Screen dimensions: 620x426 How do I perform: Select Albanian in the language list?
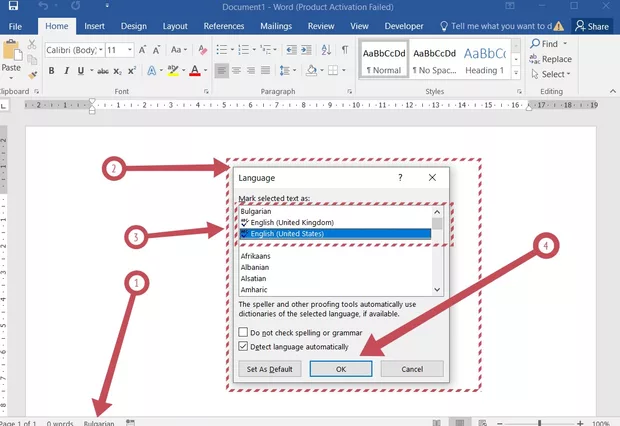tap(254, 268)
